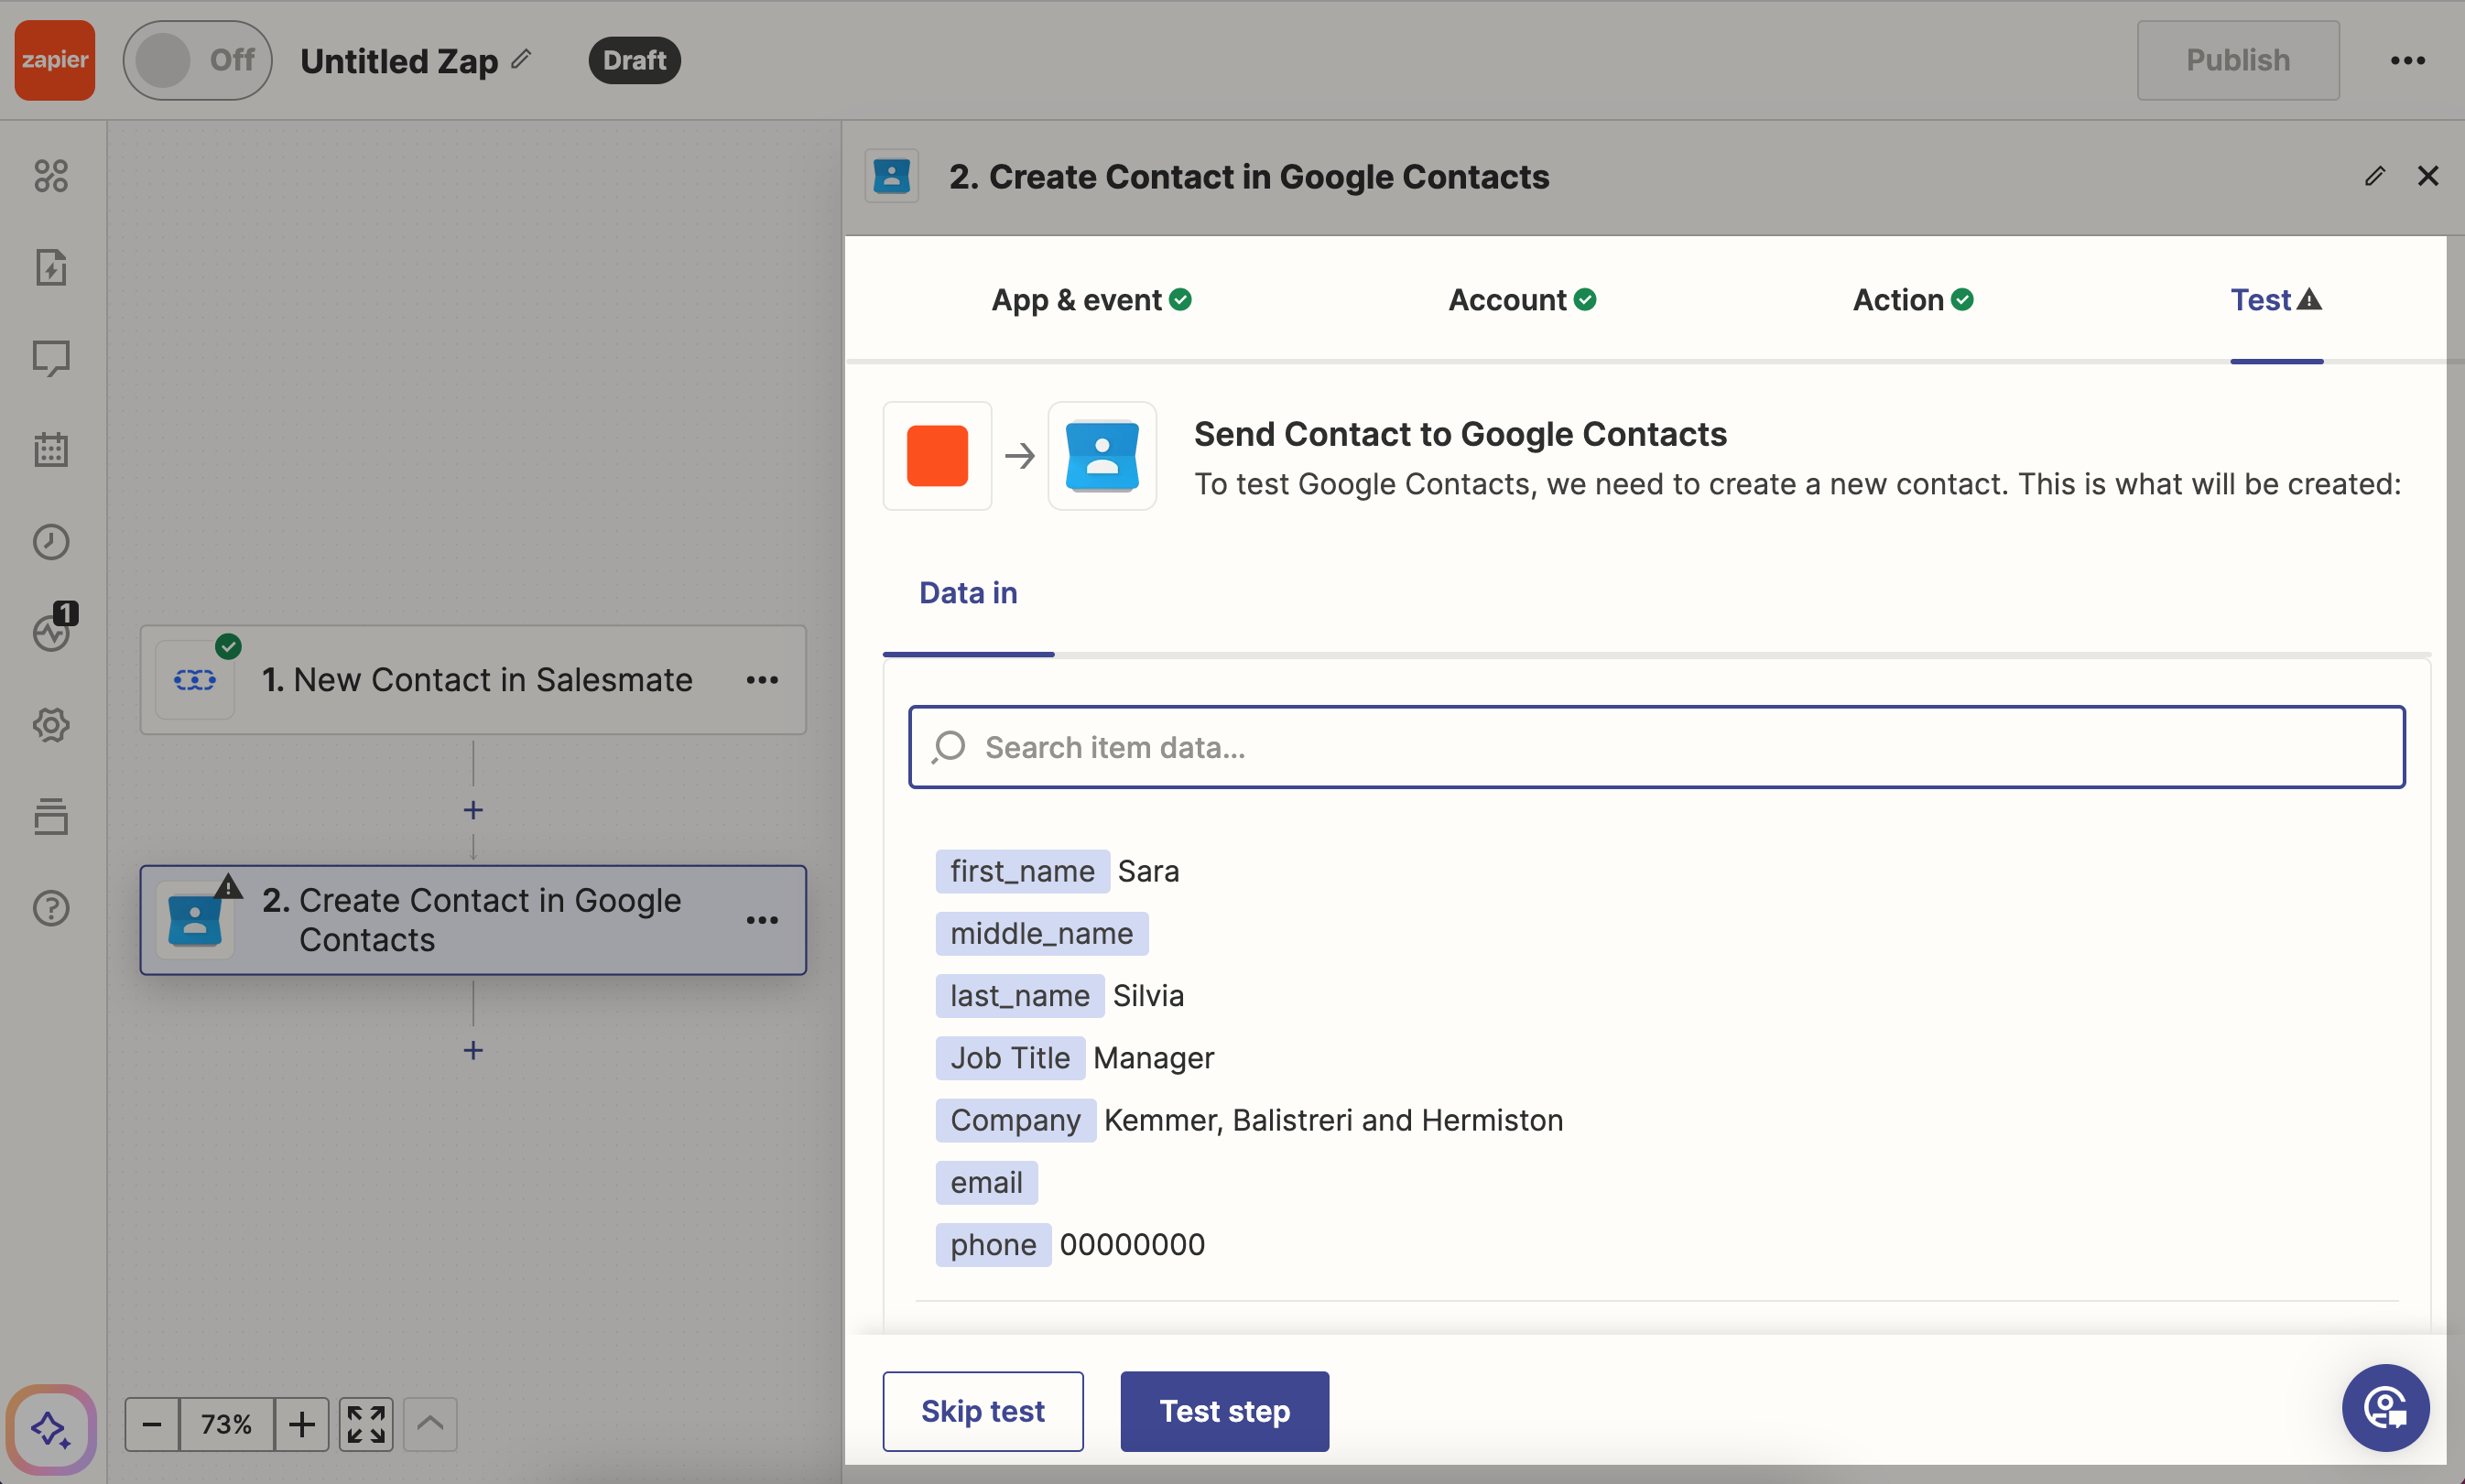Open options for the Salesmate step
2465x1484 pixels.
click(x=762, y=680)
